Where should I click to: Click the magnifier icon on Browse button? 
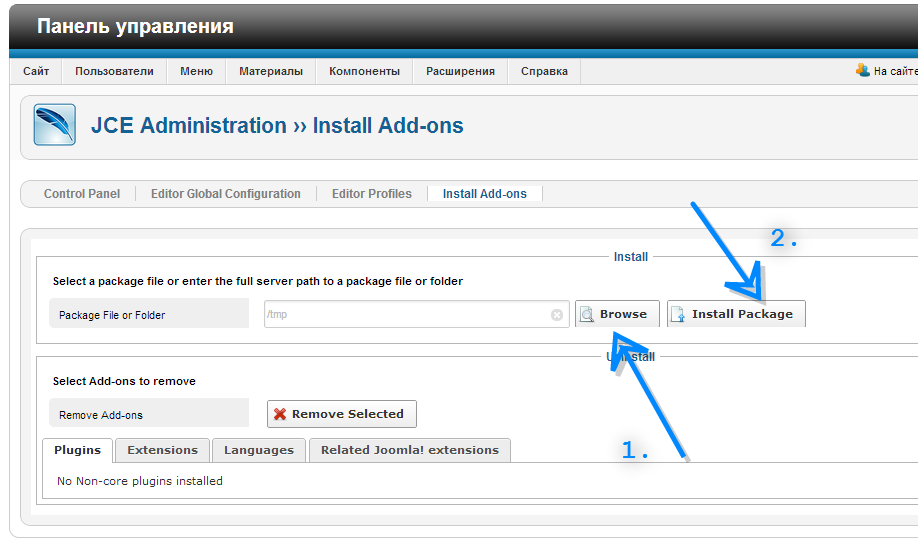click(588, 314)
